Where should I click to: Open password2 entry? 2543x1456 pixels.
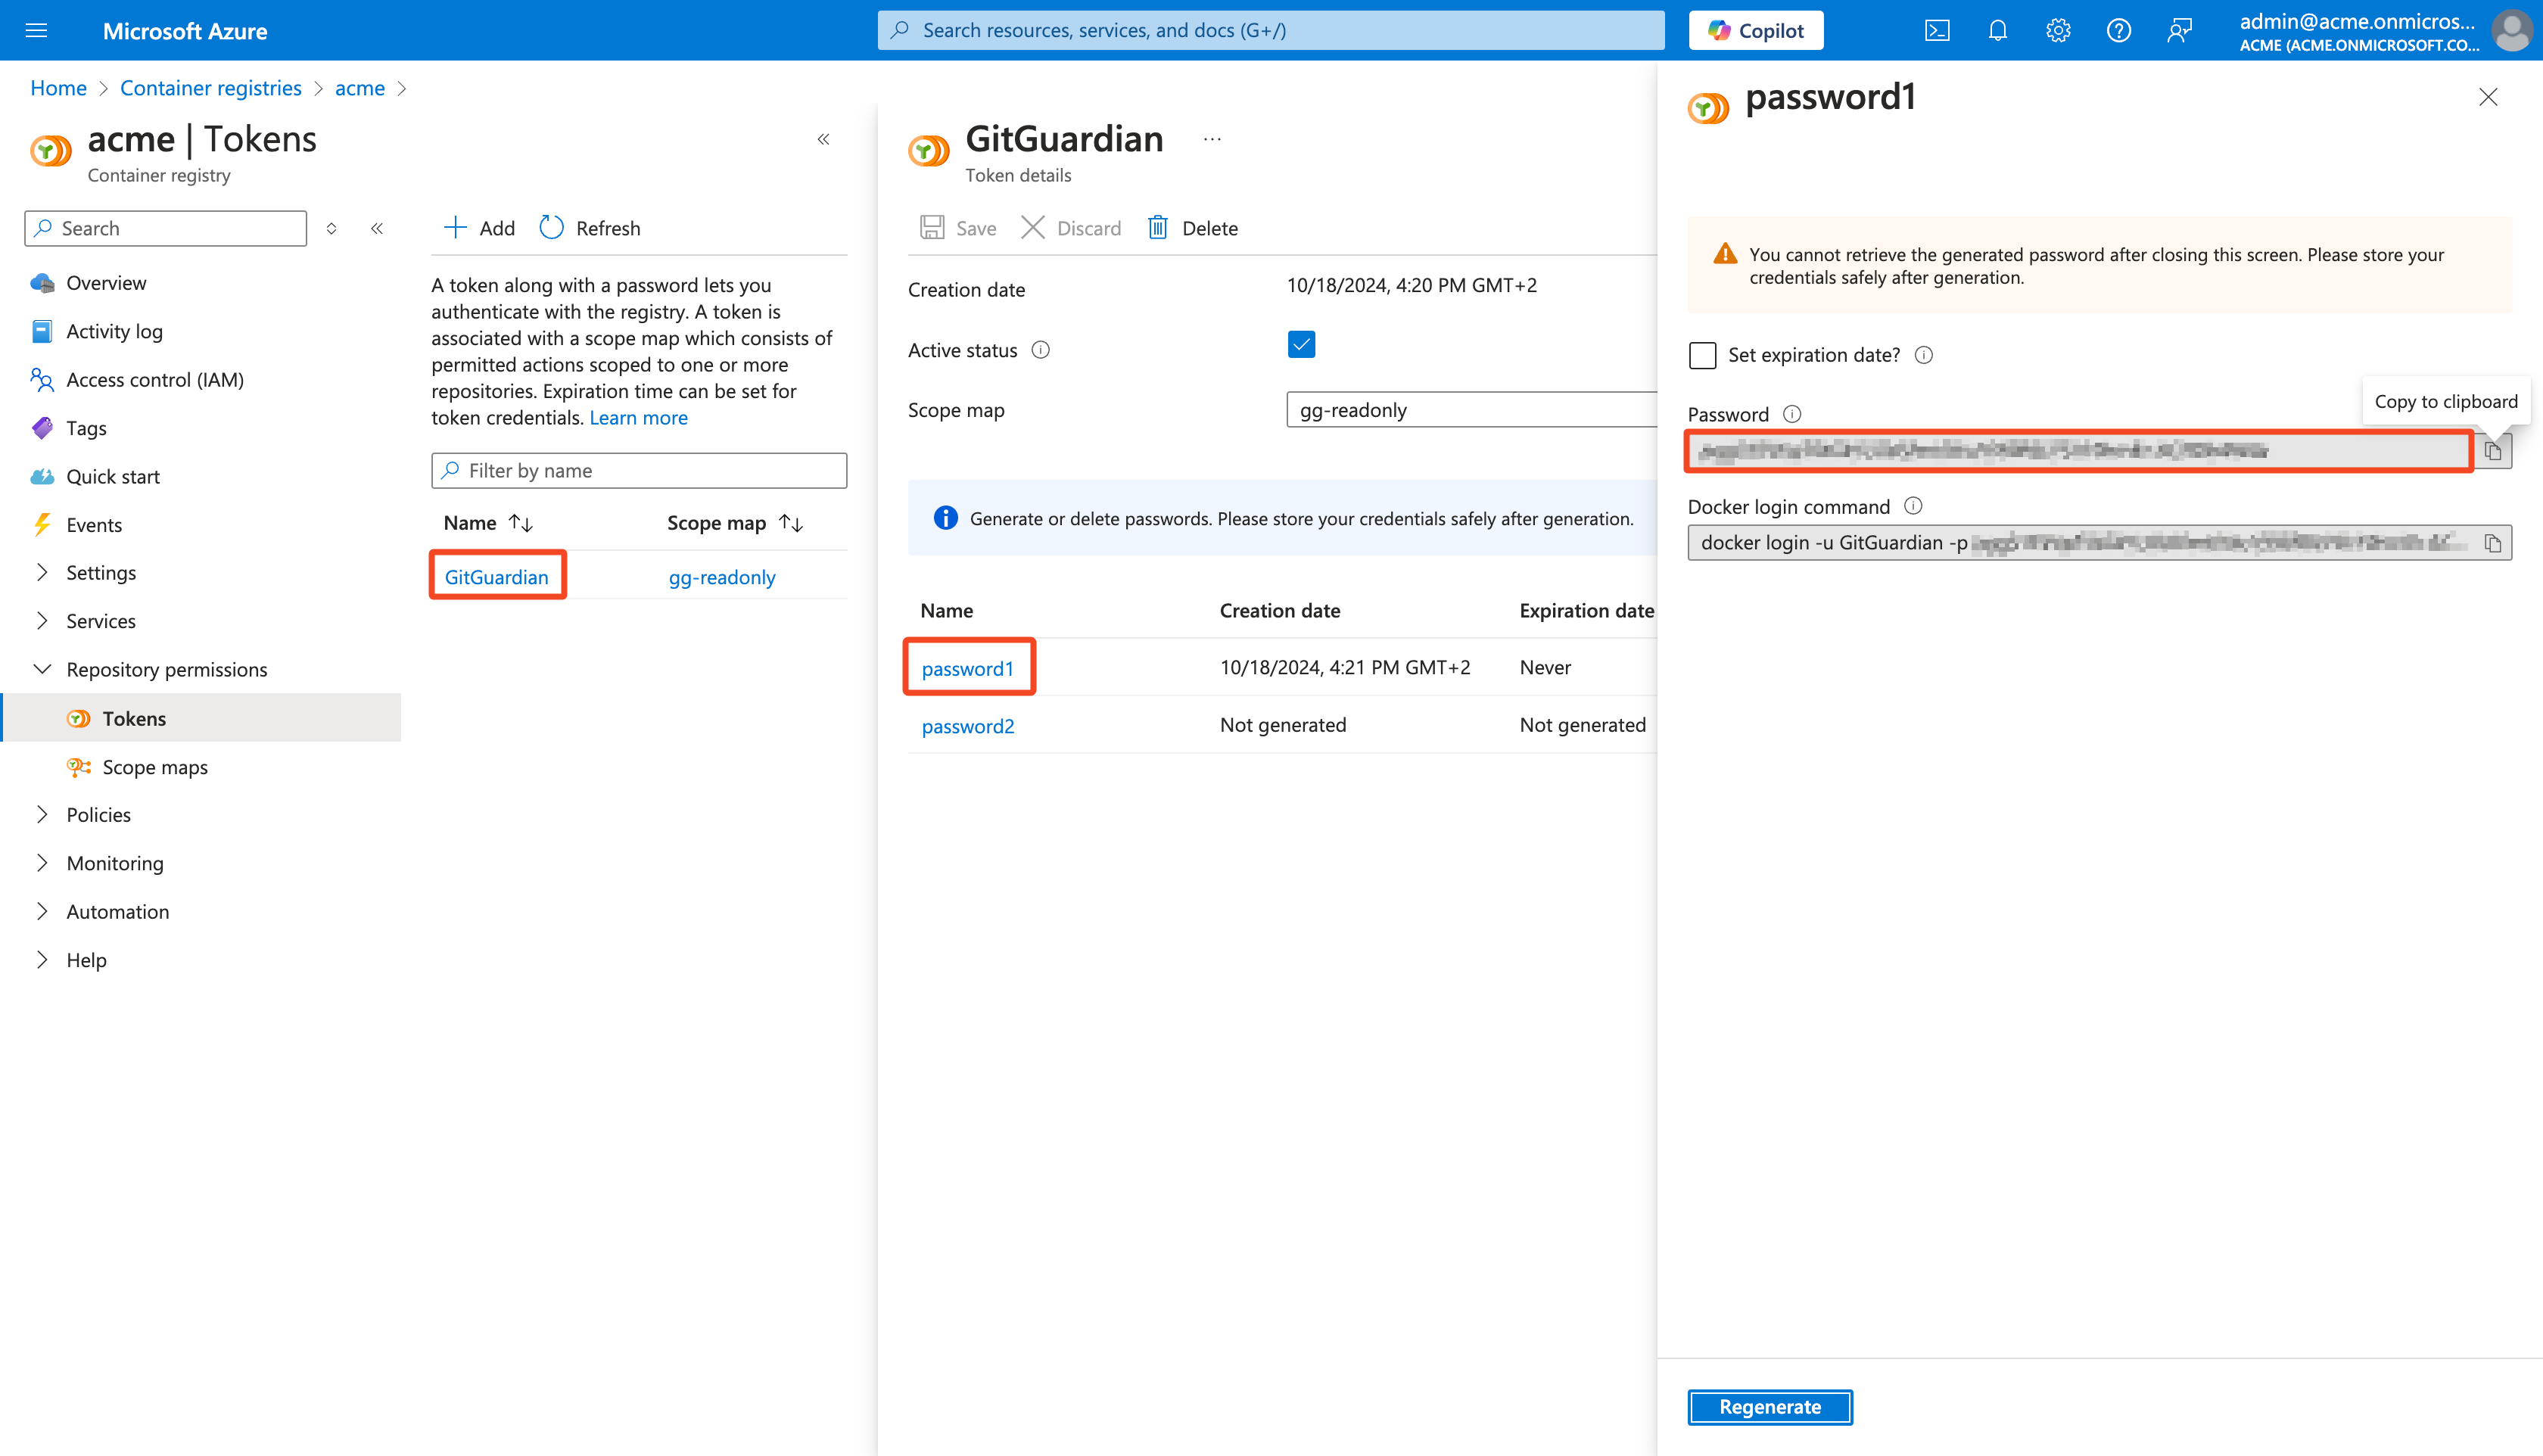967,726
